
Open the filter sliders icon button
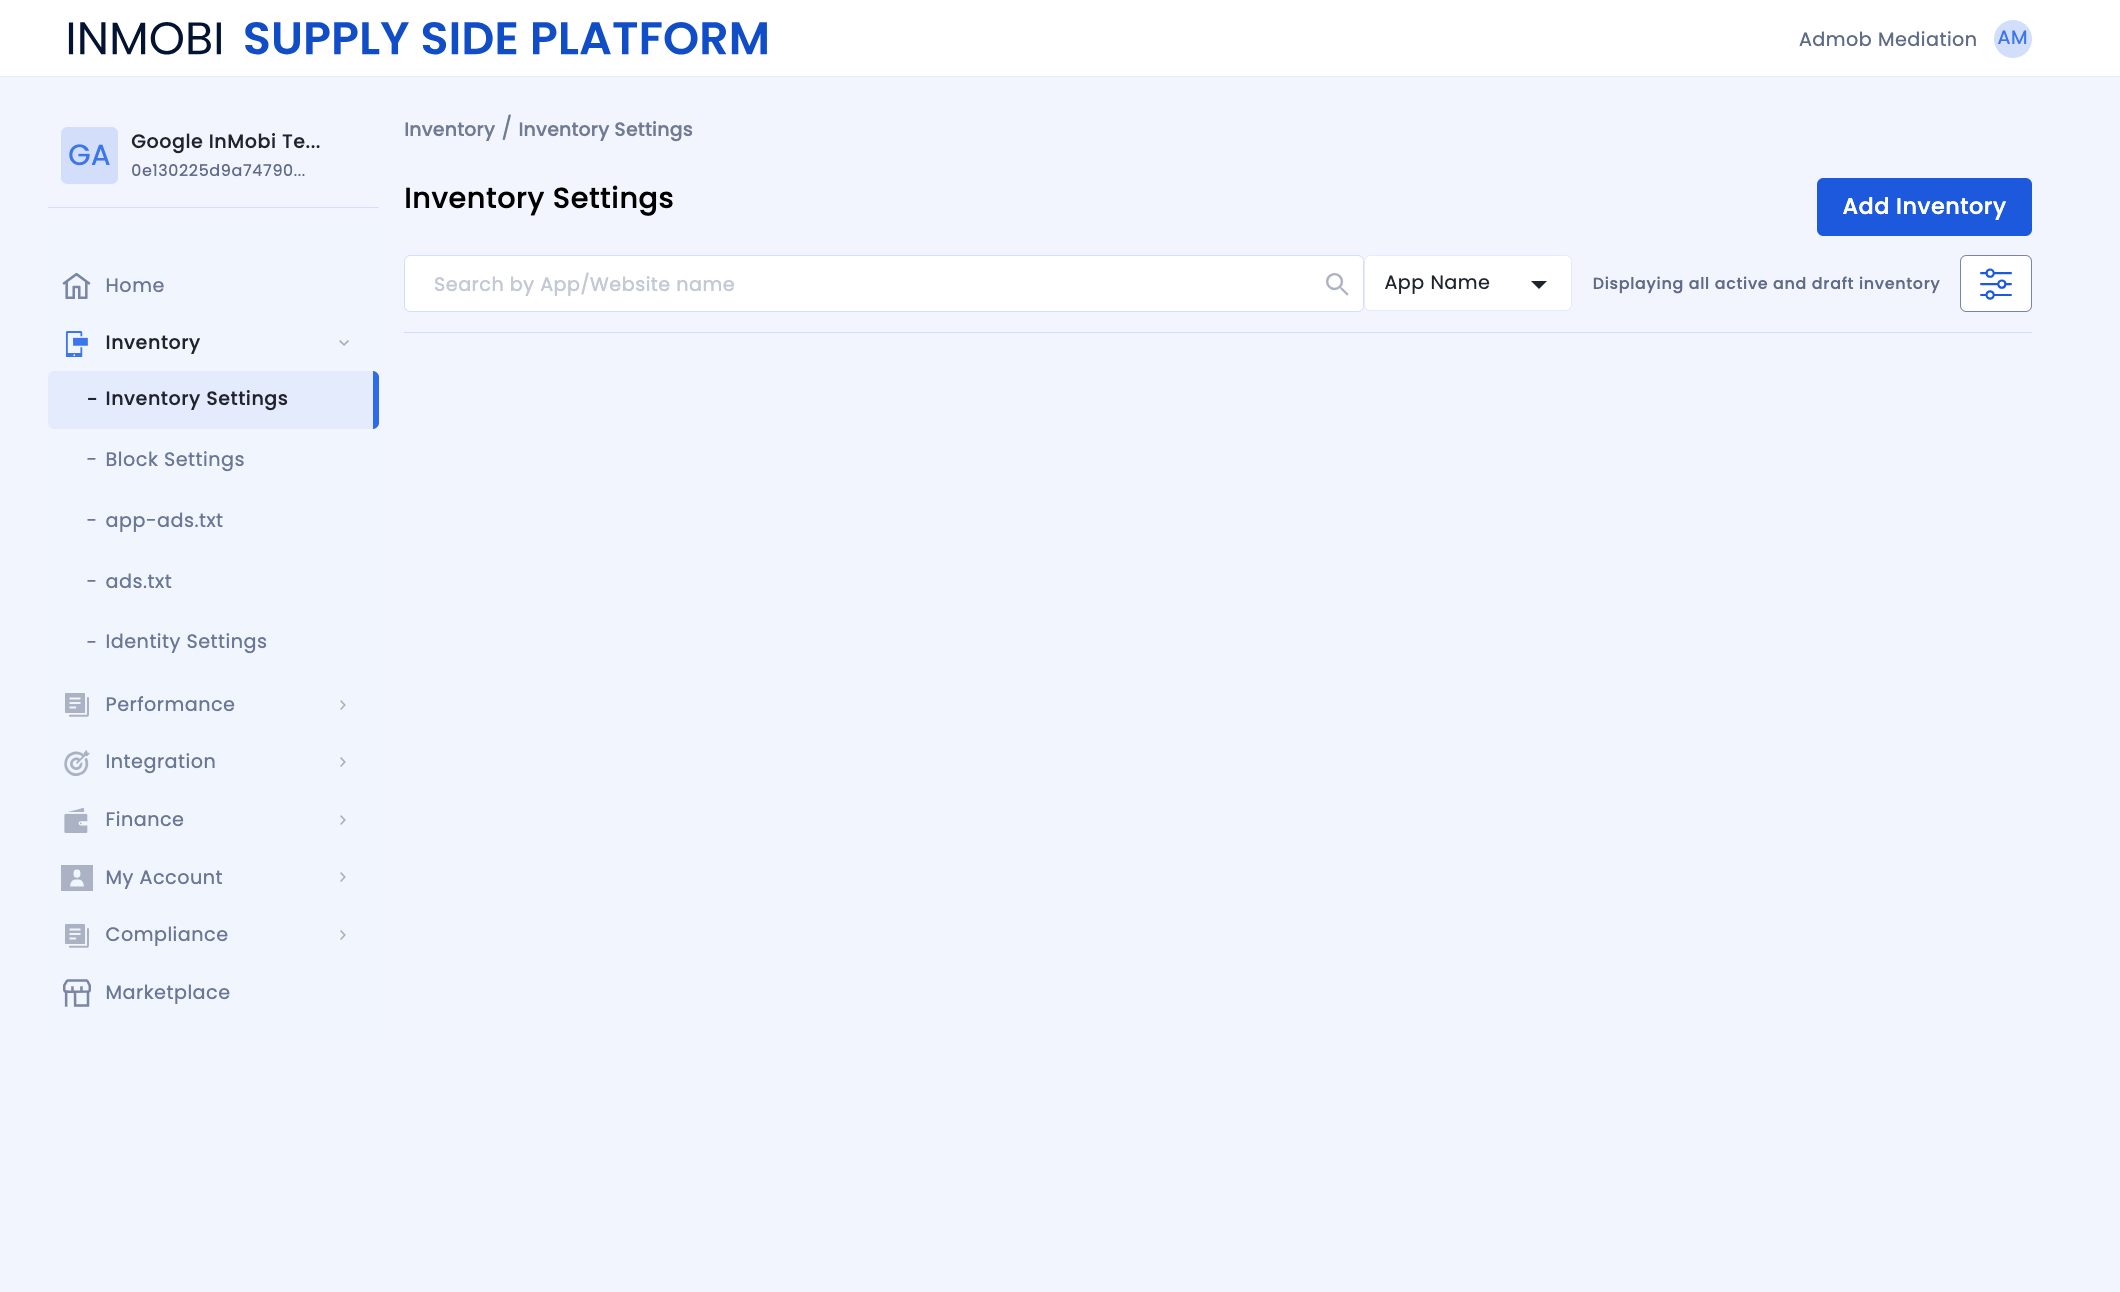coord(1995,284)
